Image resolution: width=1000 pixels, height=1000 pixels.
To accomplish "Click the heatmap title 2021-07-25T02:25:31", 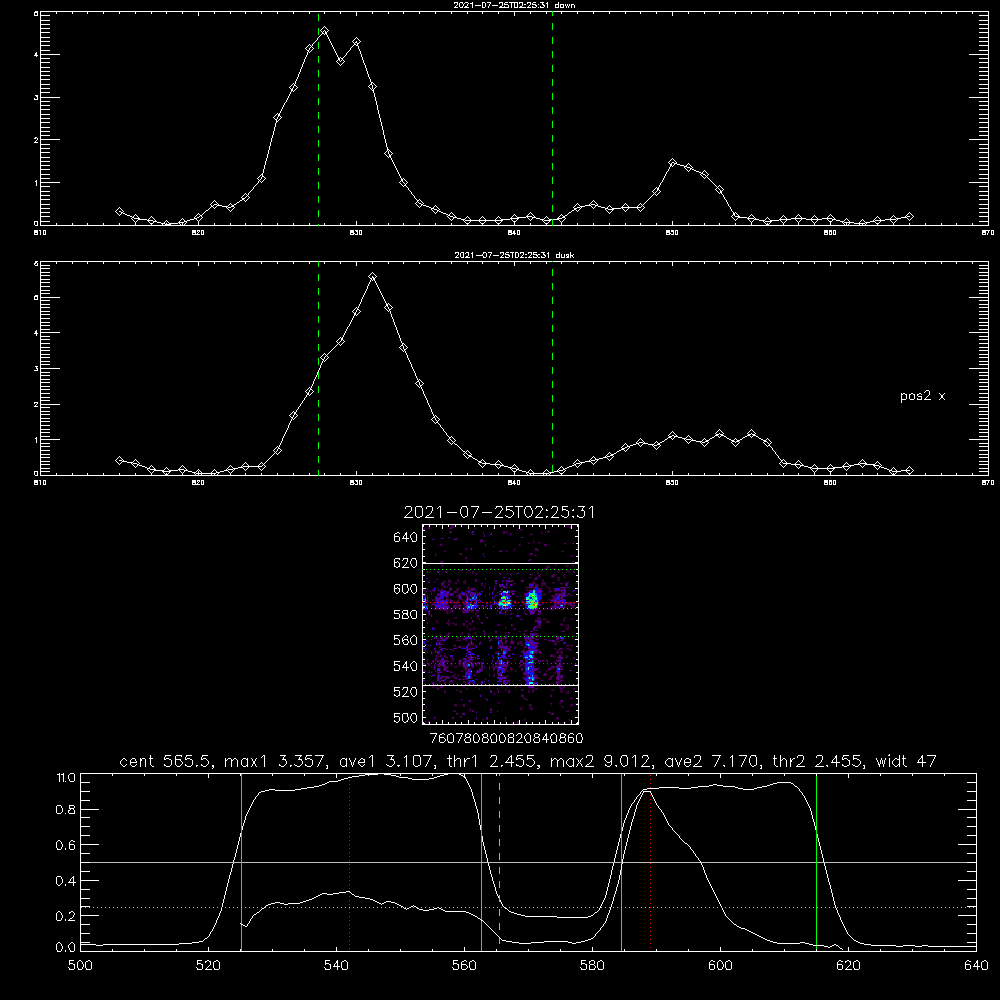I will (499, 512).
